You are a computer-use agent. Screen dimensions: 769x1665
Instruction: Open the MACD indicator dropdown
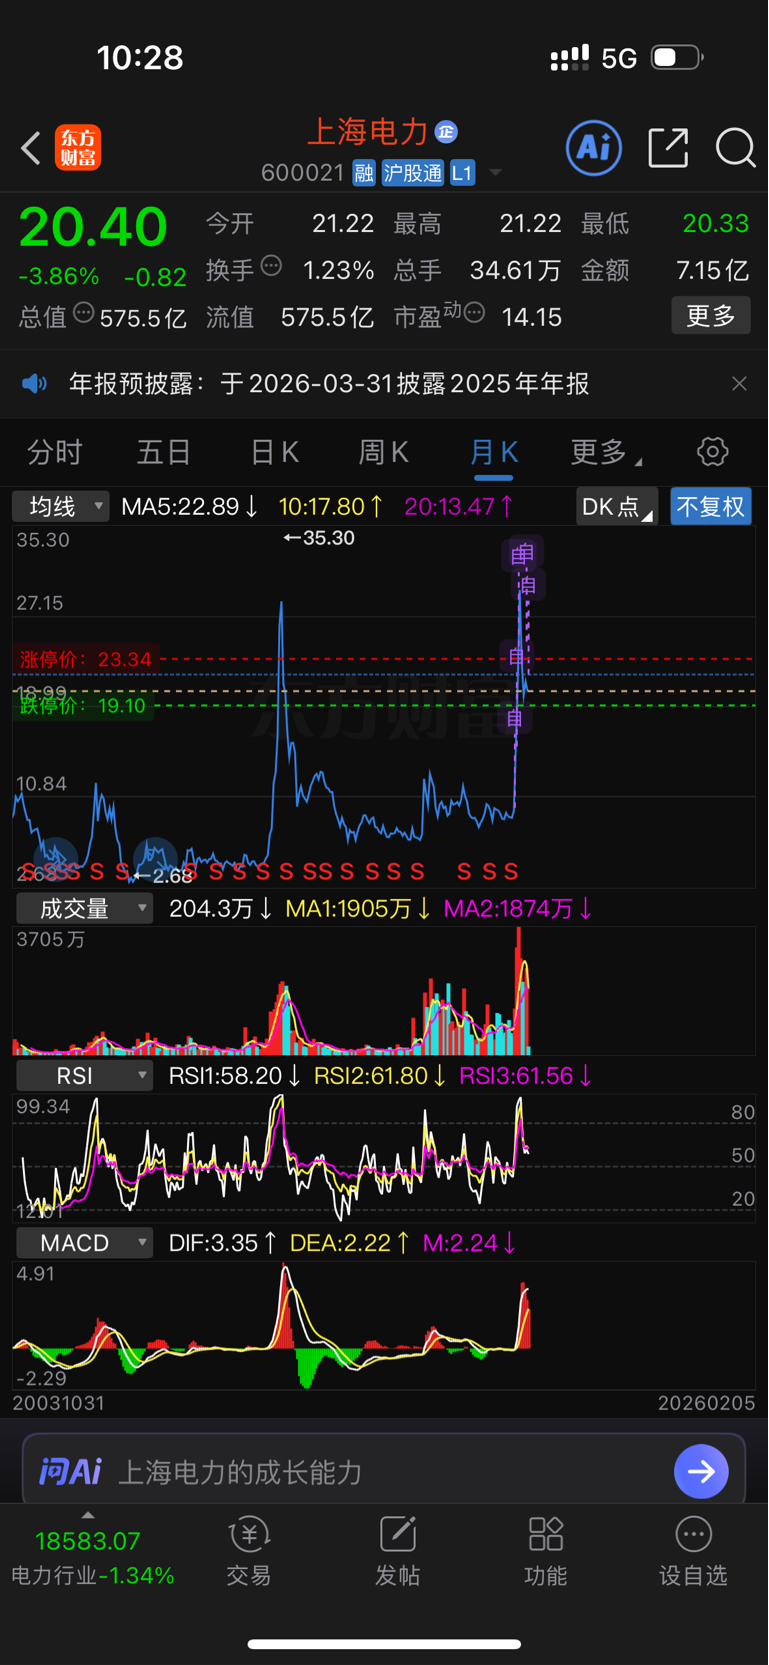[84, 1242]
